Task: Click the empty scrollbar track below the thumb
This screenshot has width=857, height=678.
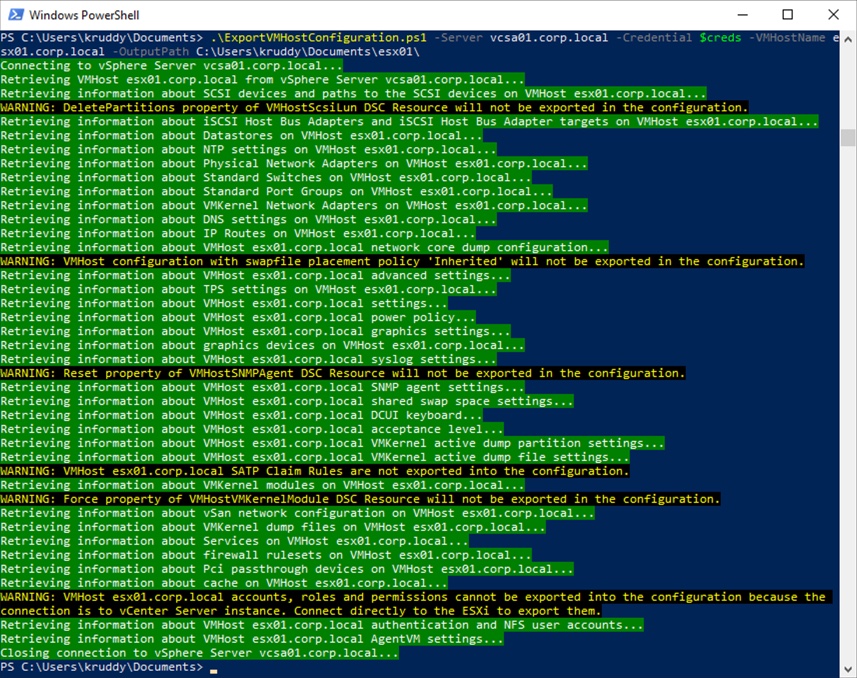Action: click(x=848, y=400)
